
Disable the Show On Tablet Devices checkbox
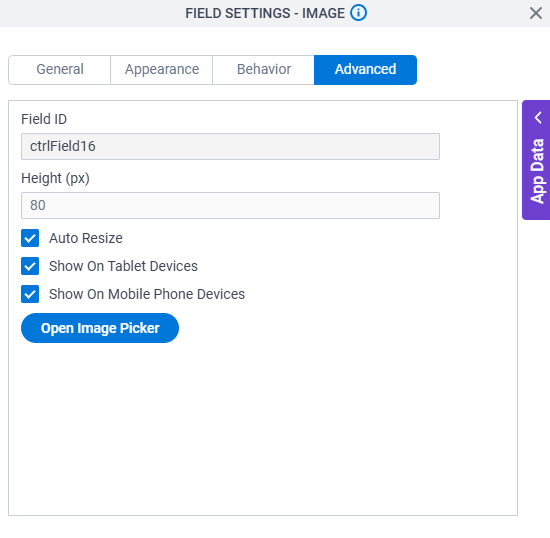click(30, 266)
